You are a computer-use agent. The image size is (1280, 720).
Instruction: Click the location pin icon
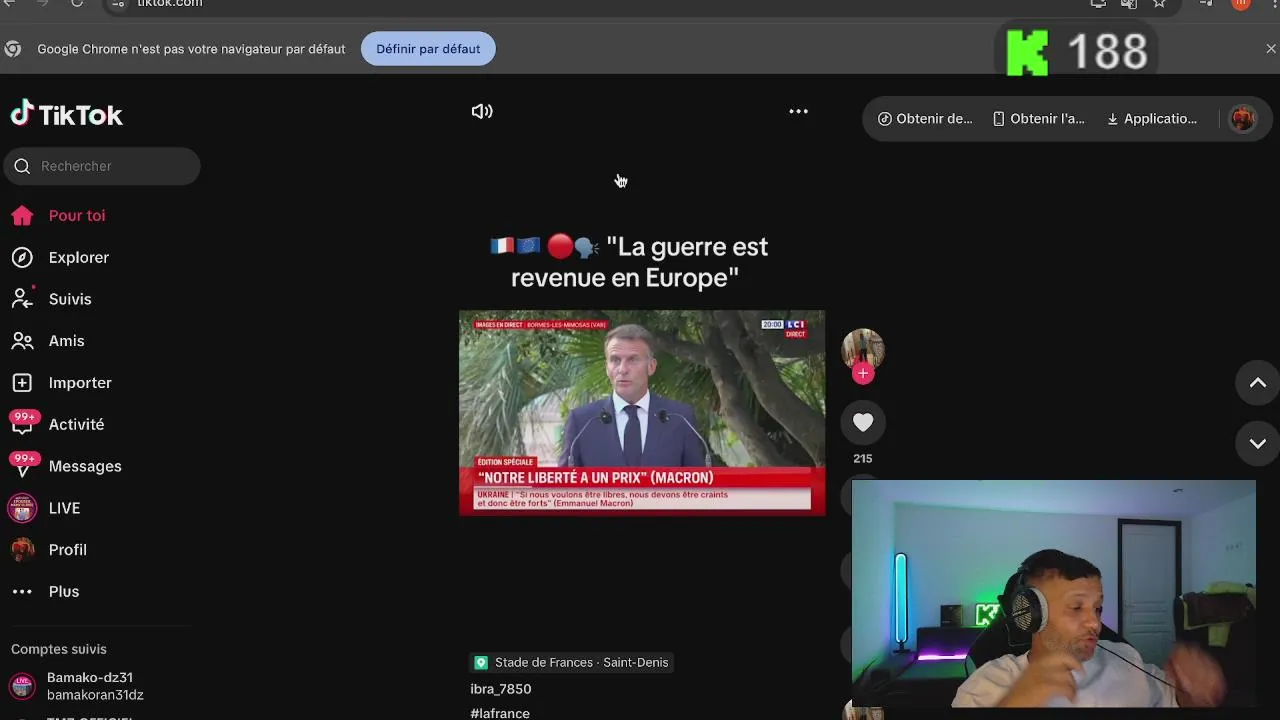[481, 663]
